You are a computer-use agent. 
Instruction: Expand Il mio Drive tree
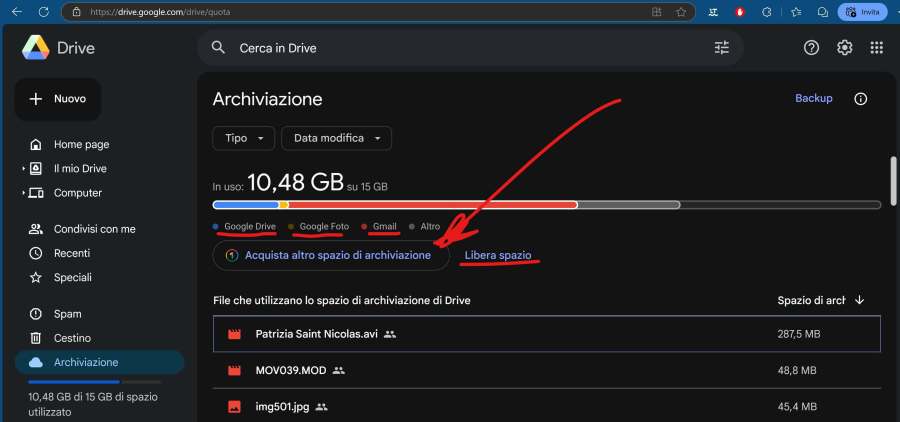coord(24,169)
